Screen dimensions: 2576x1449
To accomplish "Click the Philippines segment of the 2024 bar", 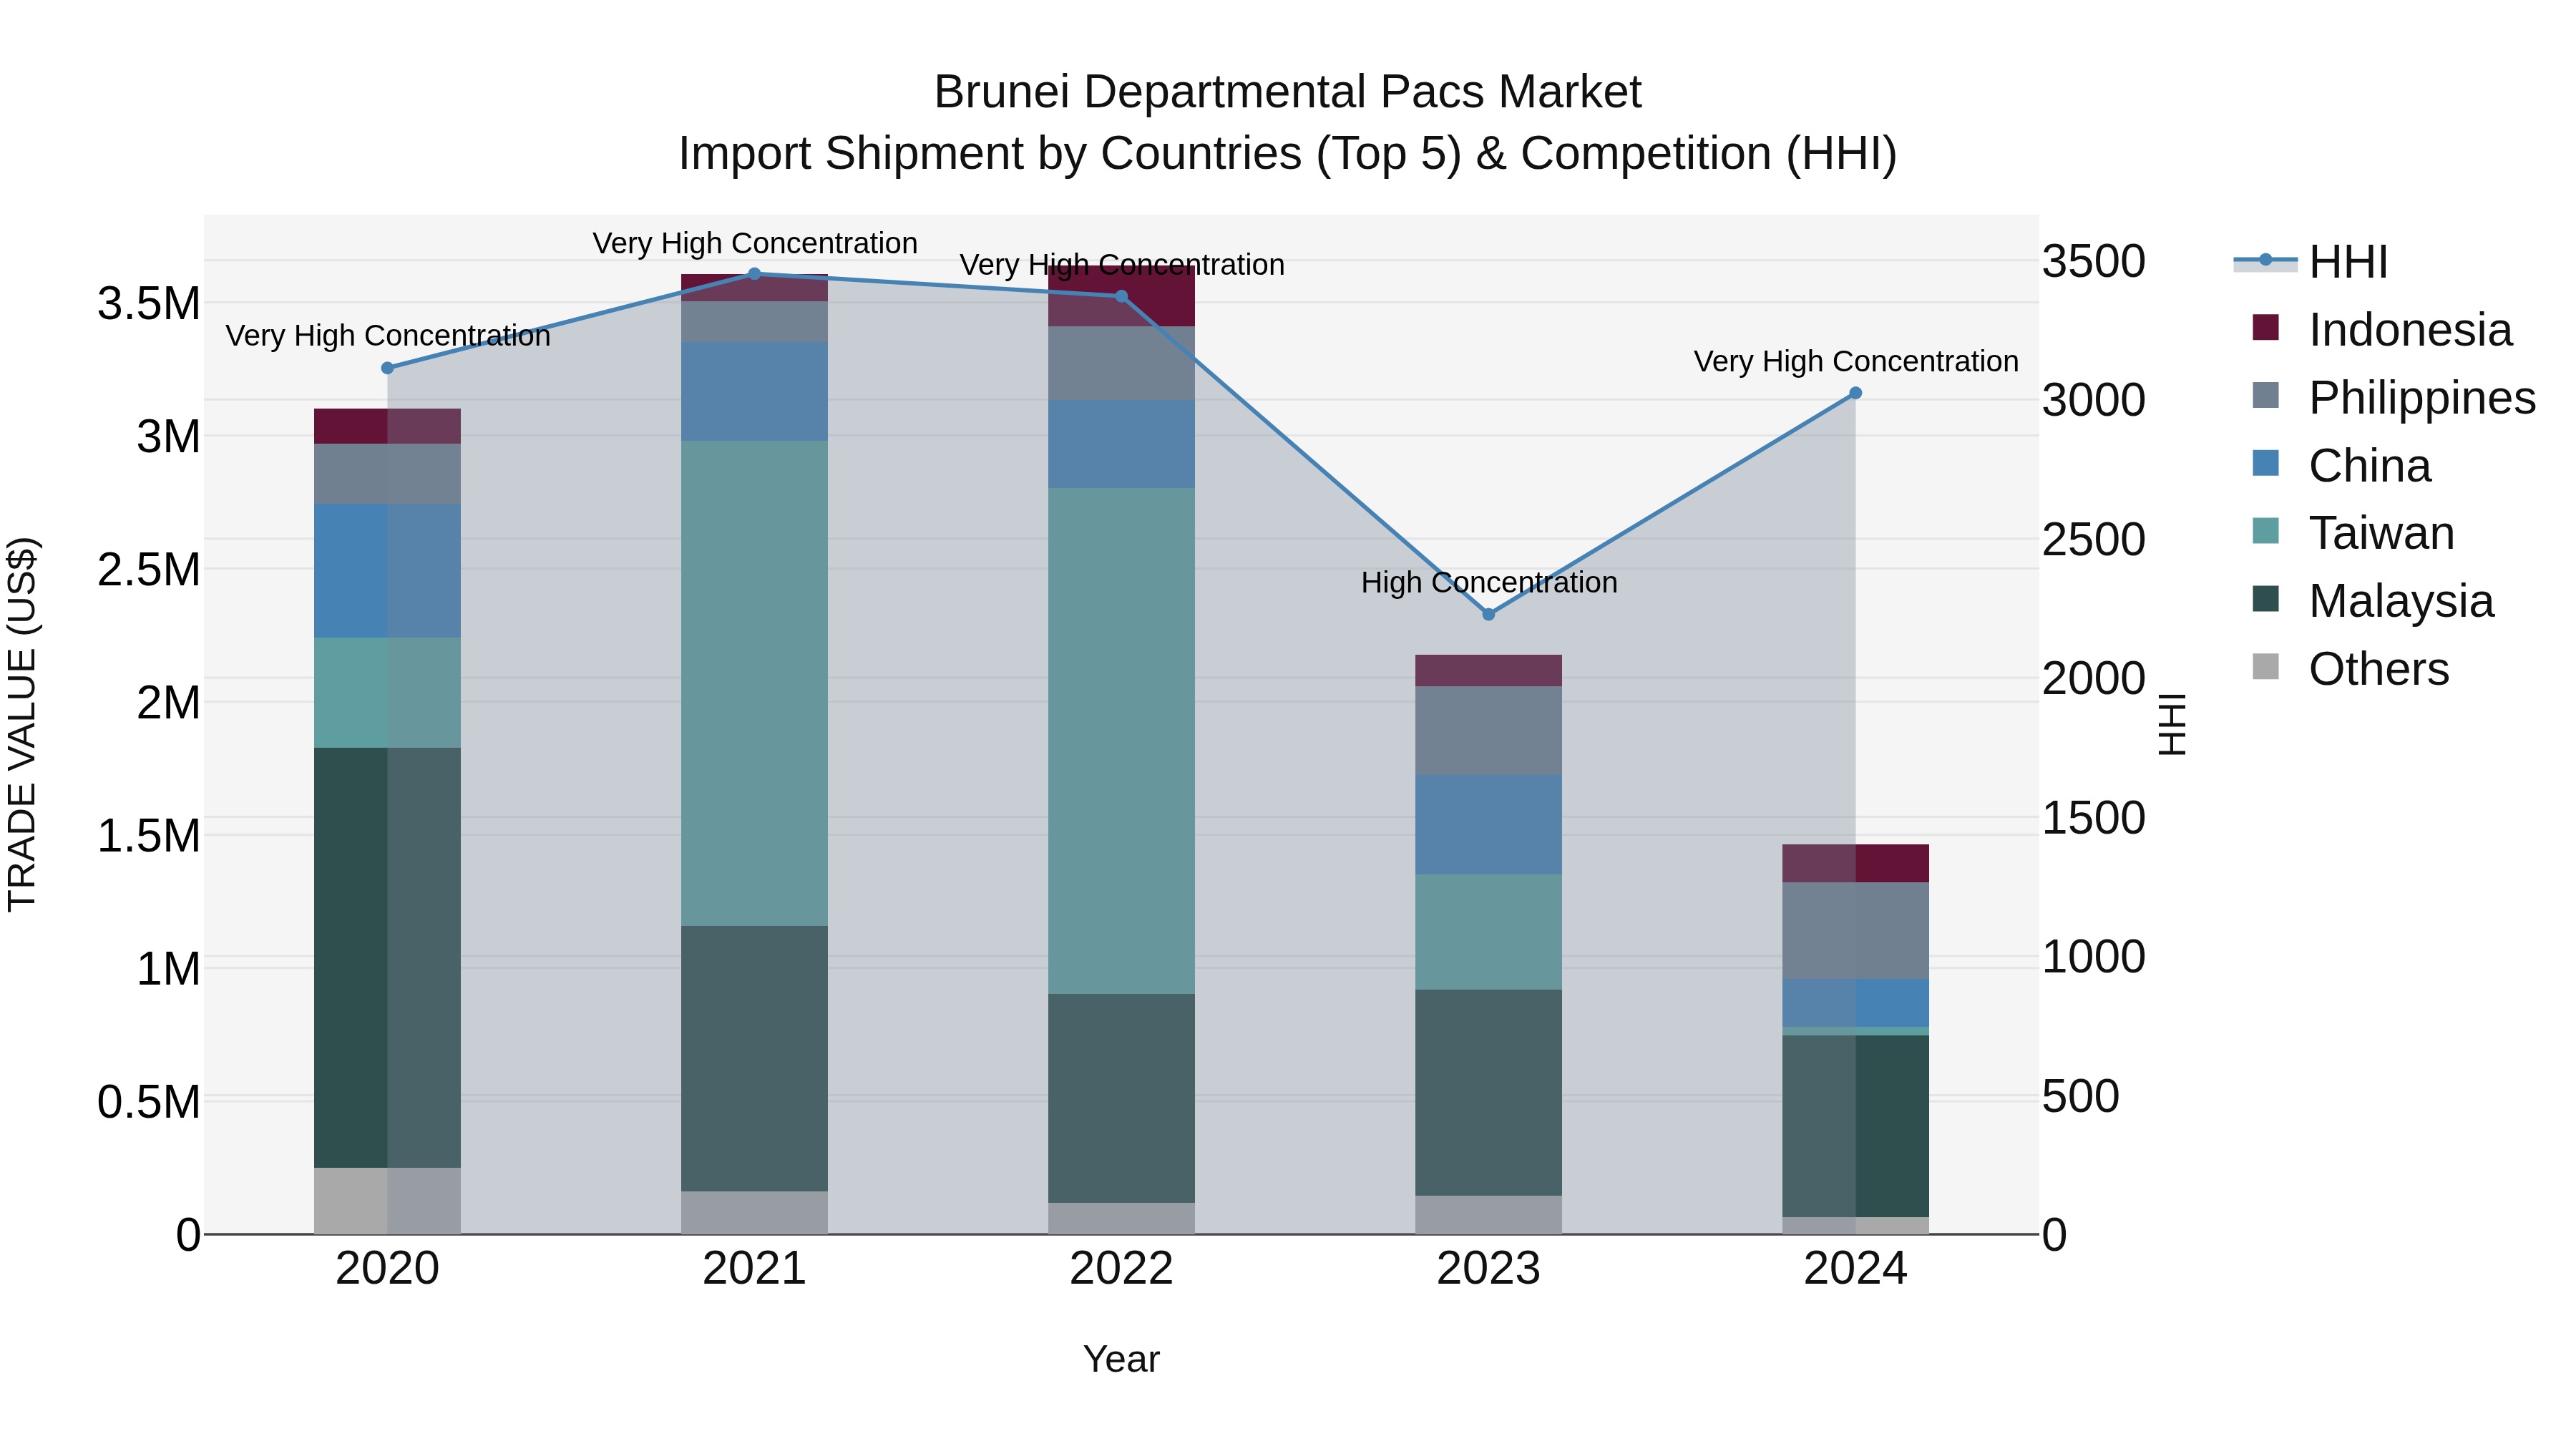I will pos(1855,931).
